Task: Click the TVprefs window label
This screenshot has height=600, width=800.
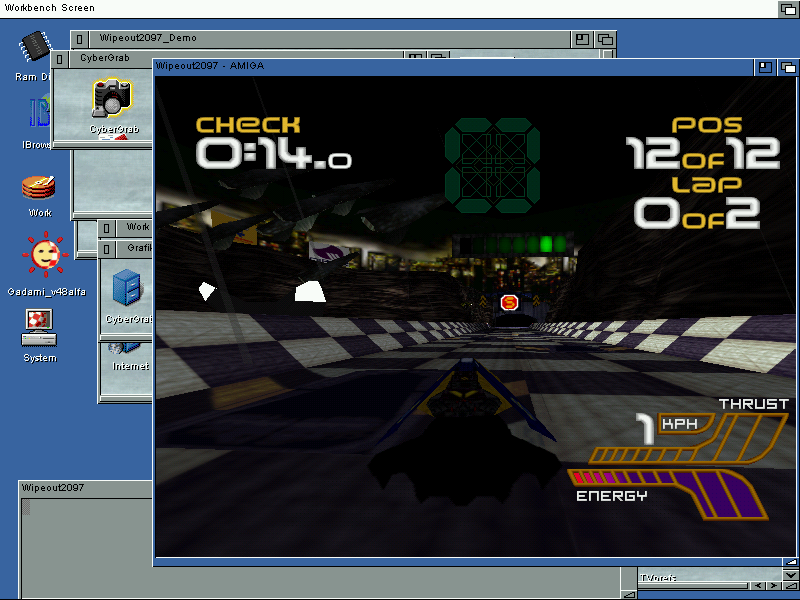Action: click(x=658, y=577)
